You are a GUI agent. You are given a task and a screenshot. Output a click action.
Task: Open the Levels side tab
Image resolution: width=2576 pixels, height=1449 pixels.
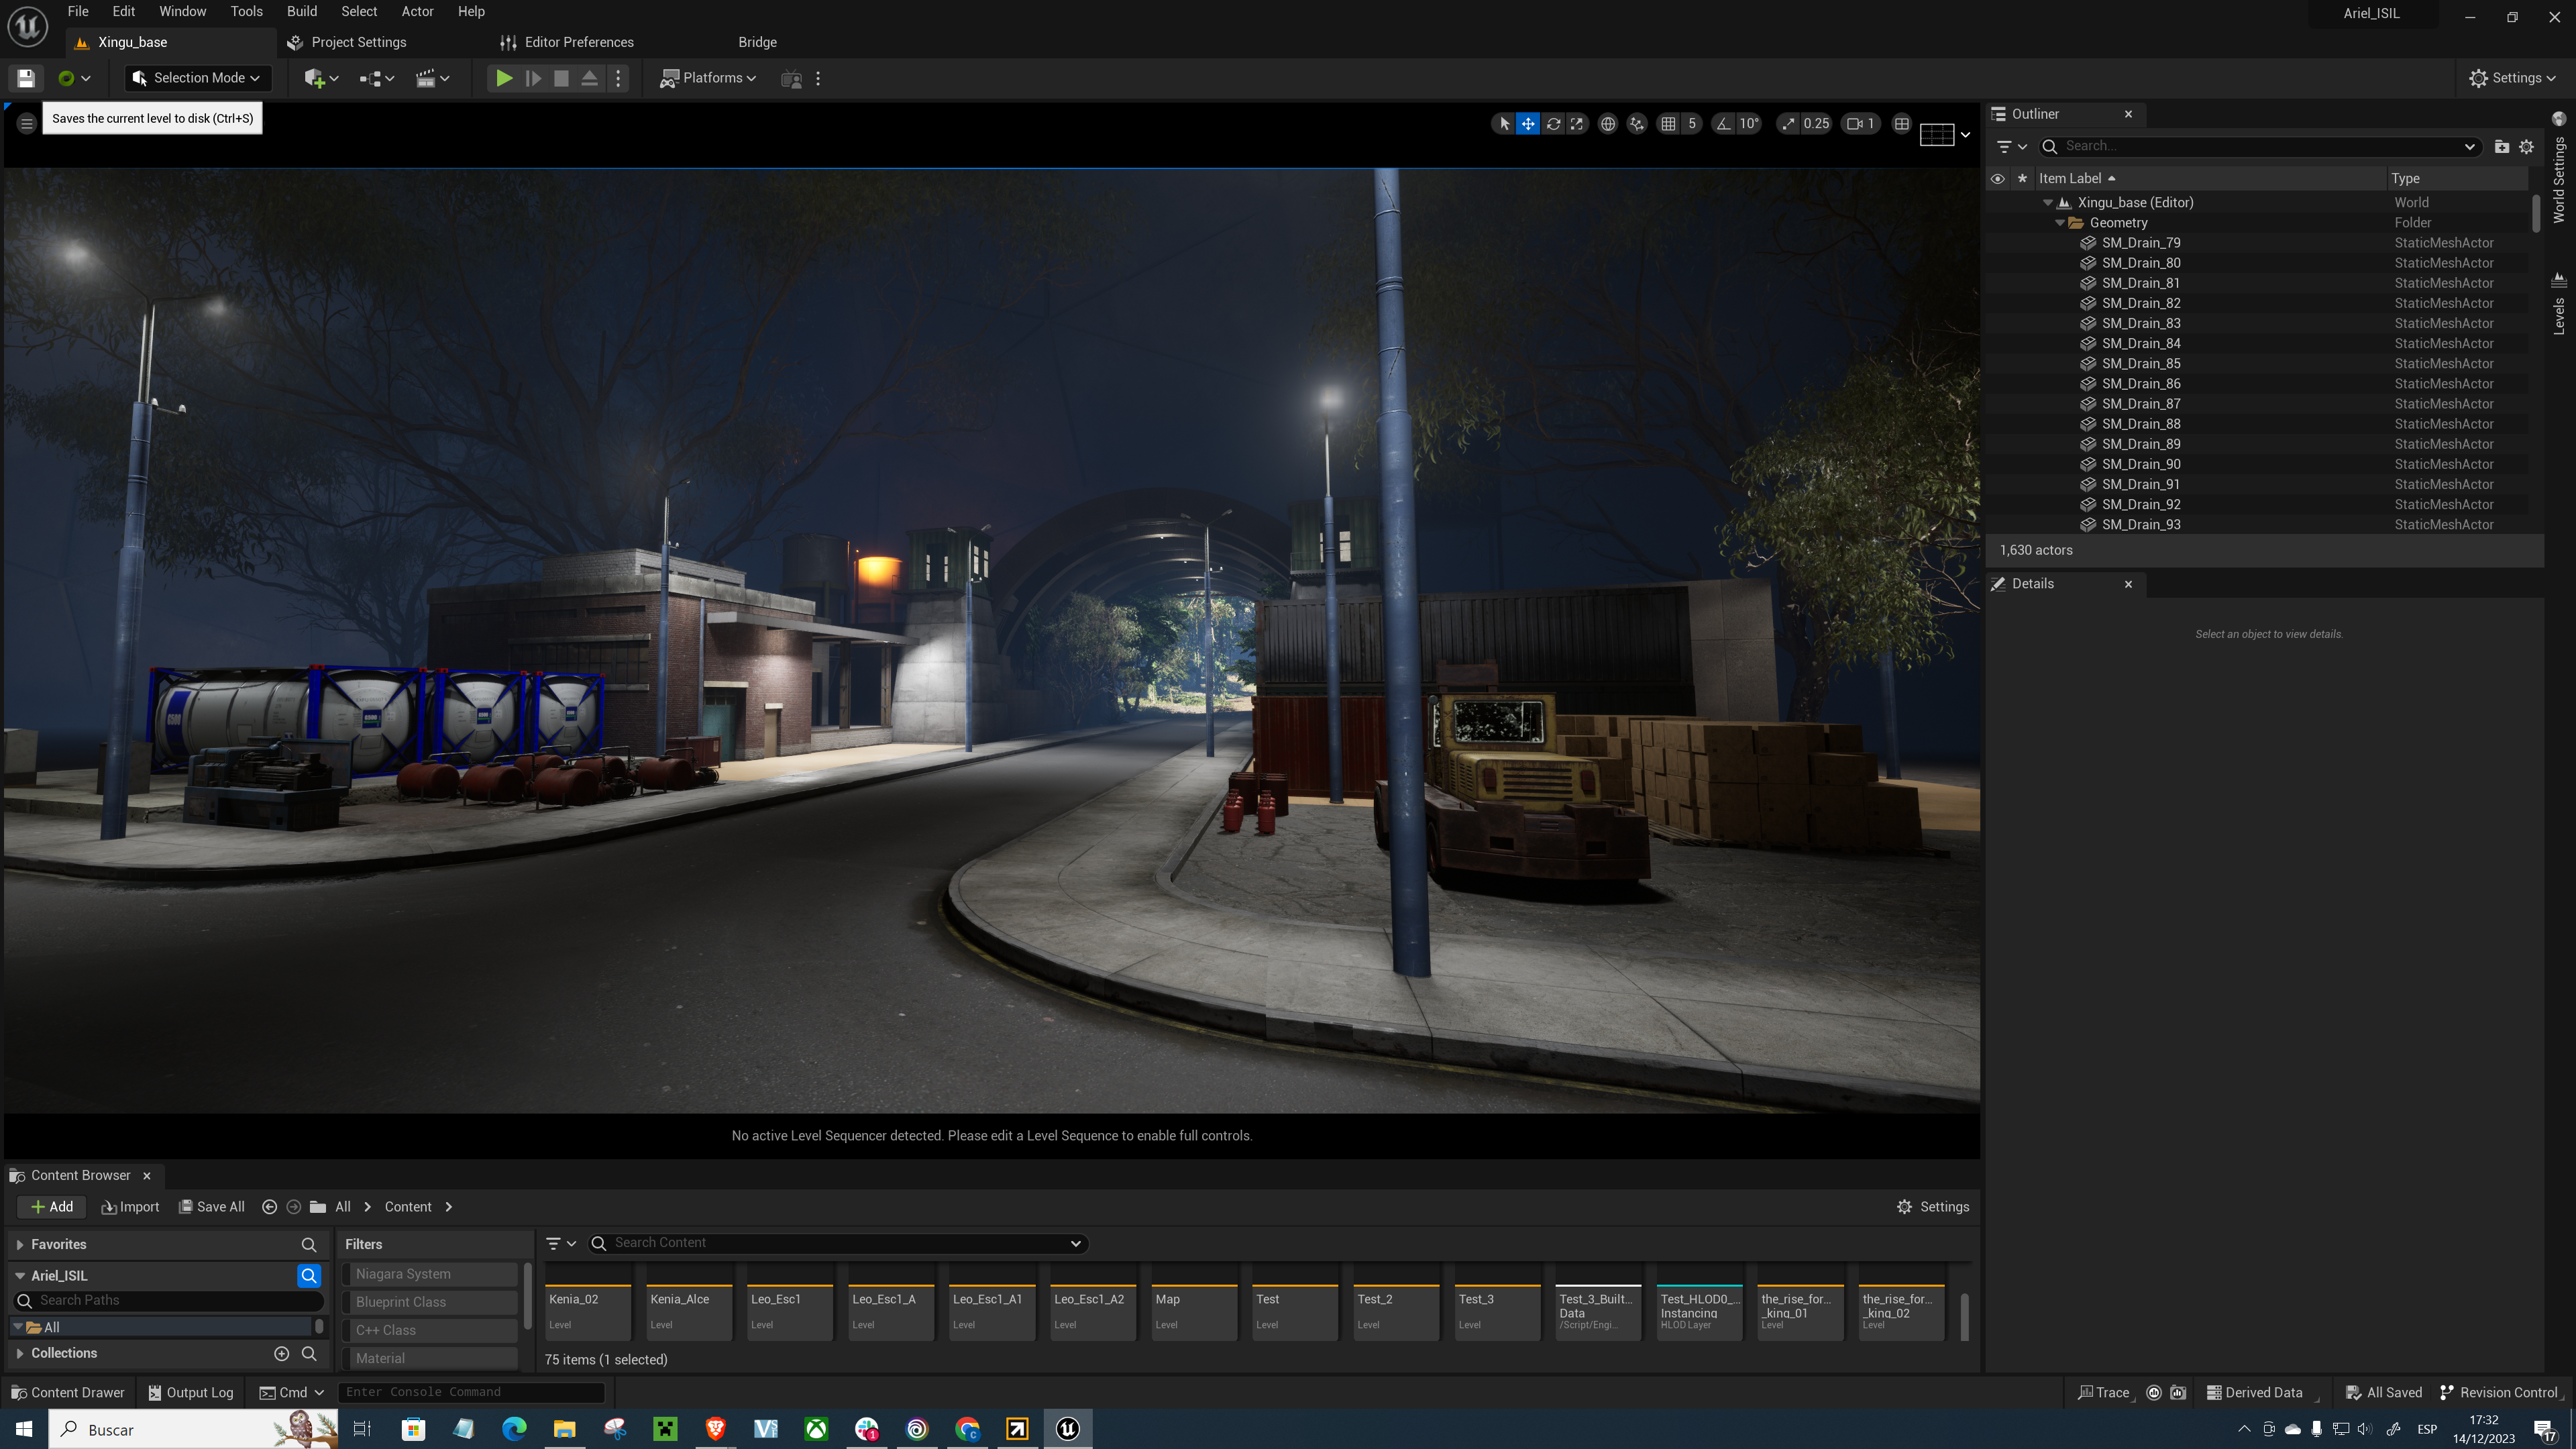point(2559,304)
